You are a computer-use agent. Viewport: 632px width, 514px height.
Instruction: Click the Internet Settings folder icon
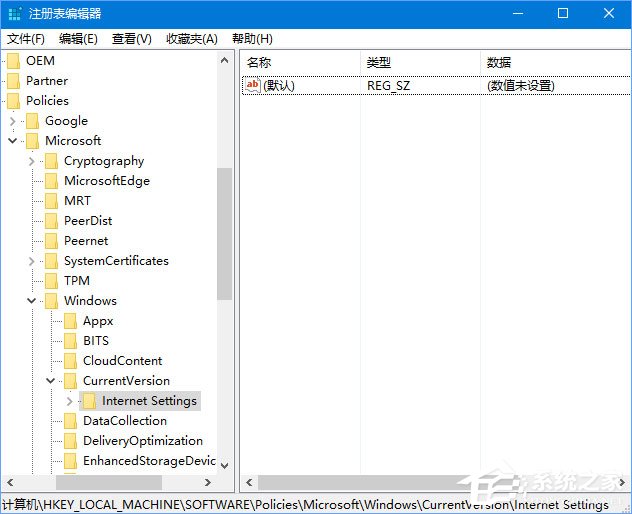(x=89, y=401)
